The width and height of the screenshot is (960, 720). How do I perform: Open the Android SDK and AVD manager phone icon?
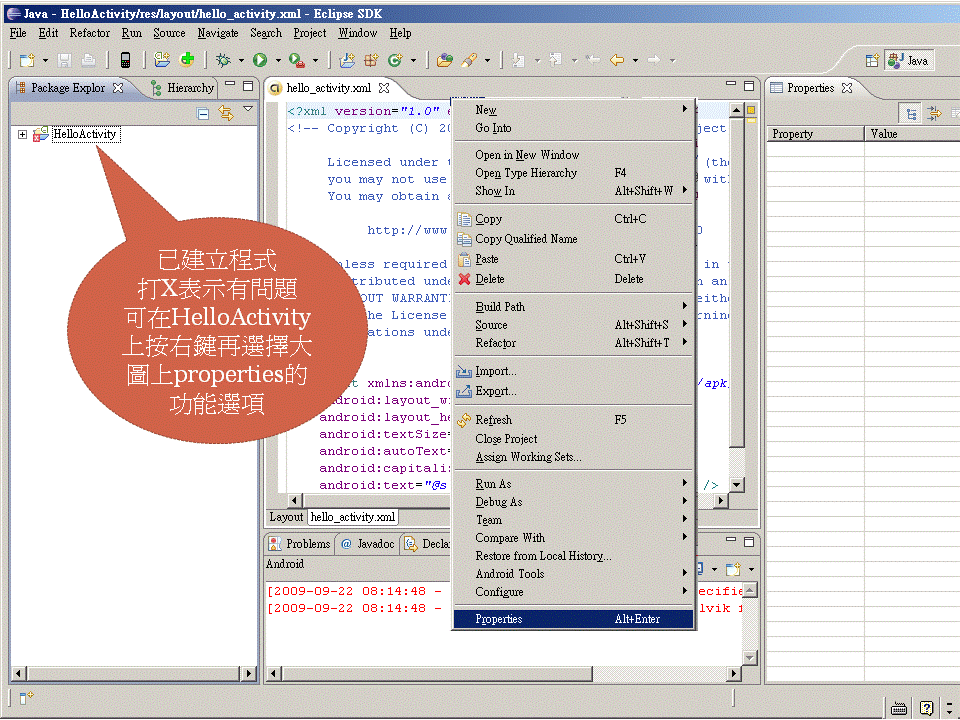tap(126, 59)
